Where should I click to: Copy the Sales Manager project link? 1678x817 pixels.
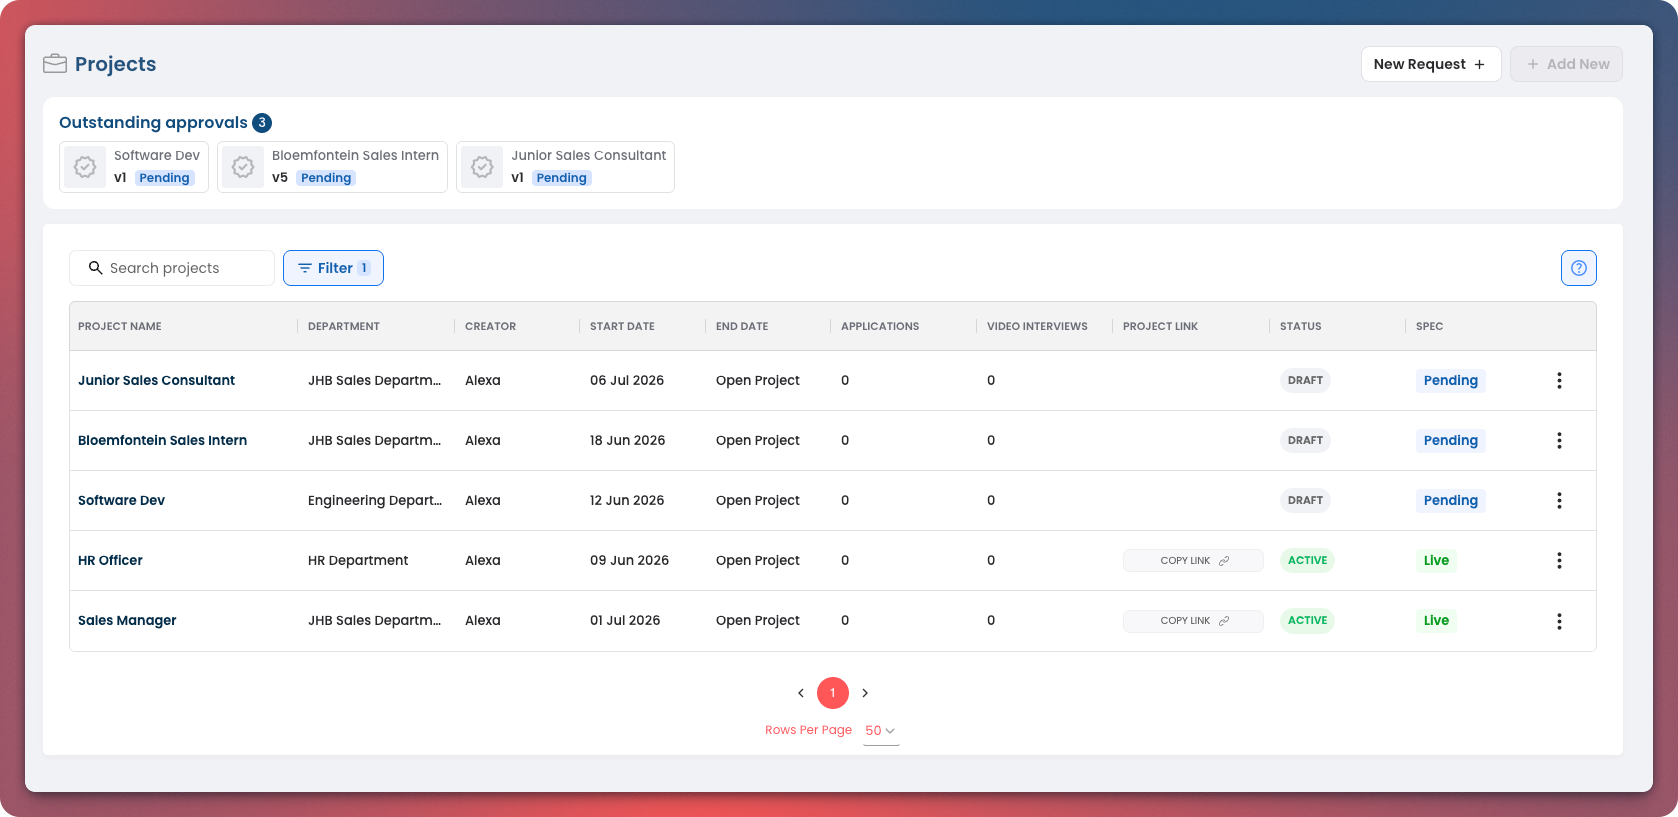[x=1193, y=621]
